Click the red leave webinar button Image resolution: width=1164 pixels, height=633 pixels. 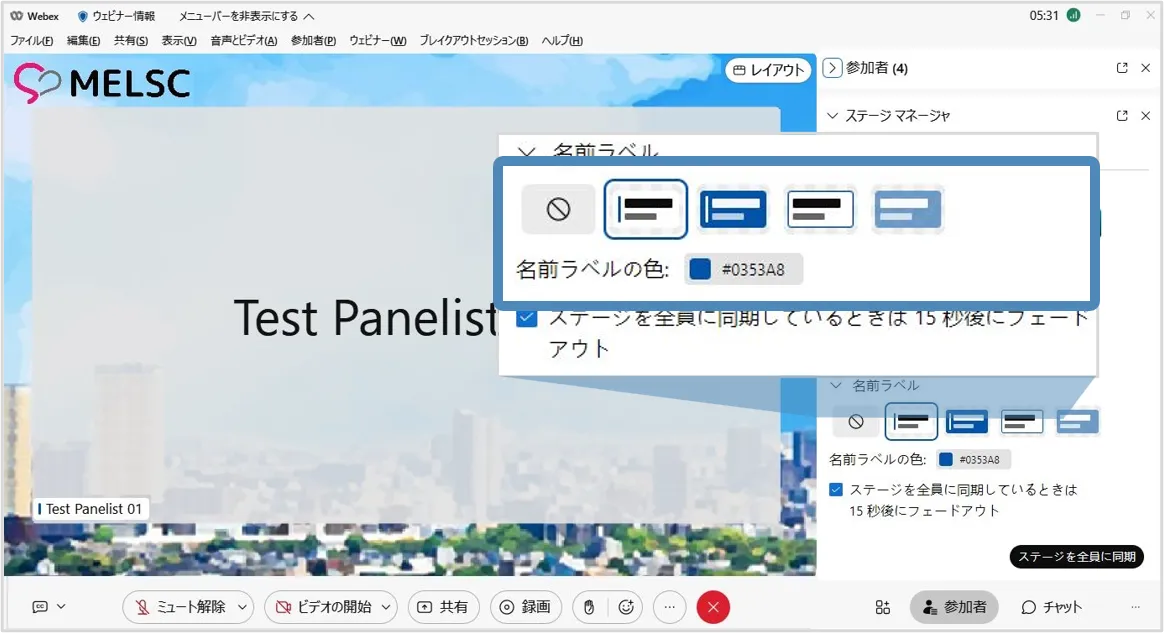[713, 607]
